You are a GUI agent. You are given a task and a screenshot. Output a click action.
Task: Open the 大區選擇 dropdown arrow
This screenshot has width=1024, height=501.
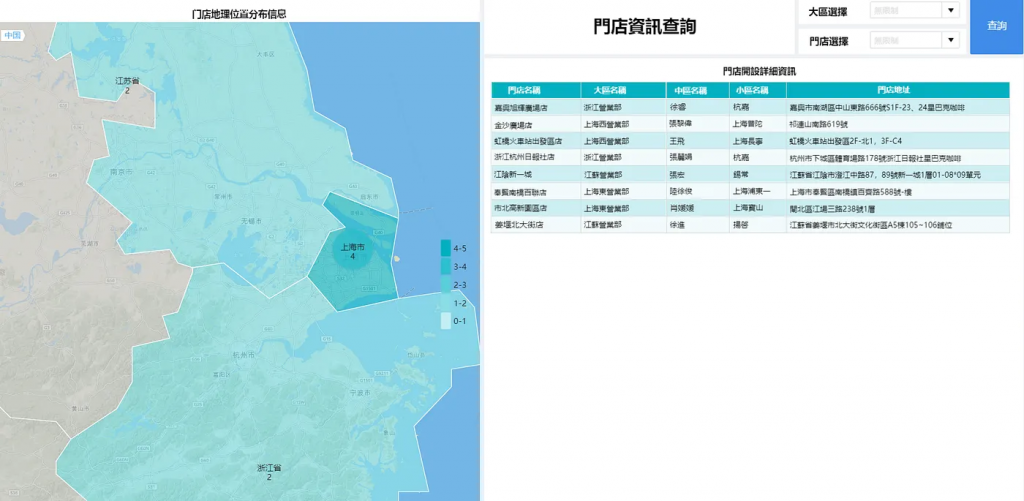pyautogui.click(x=950, y=10)
